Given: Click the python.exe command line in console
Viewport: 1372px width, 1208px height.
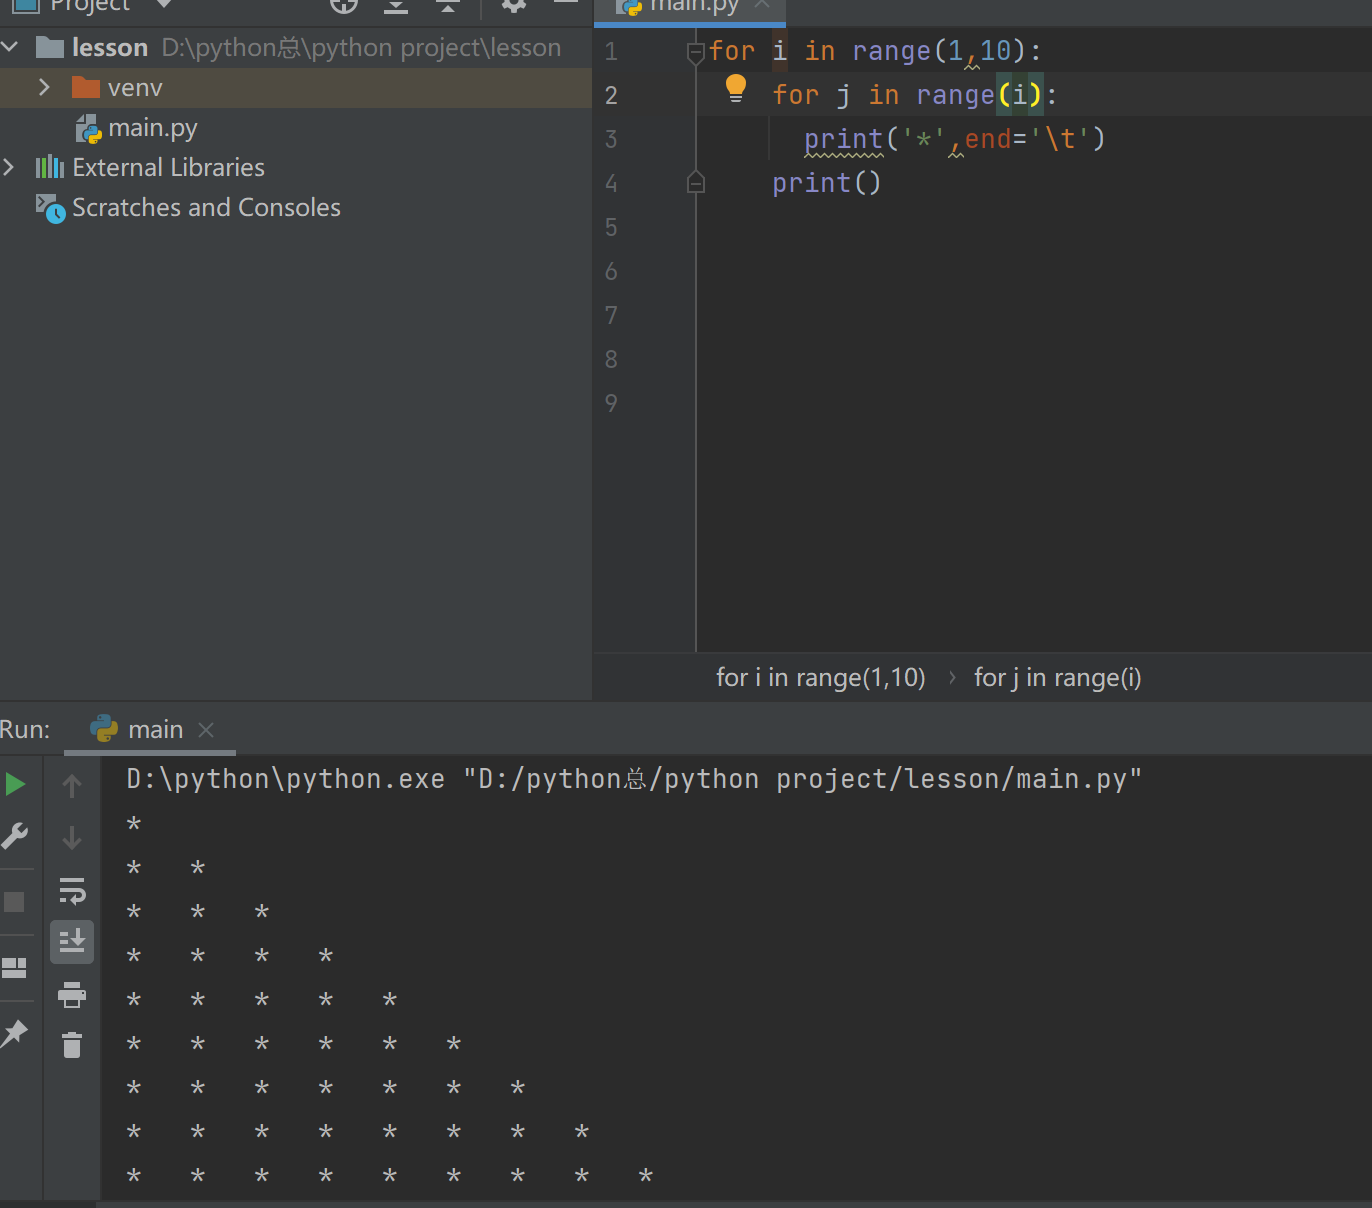Looking at the screenshot, I should pyautogui.click(x=634, y=779).
